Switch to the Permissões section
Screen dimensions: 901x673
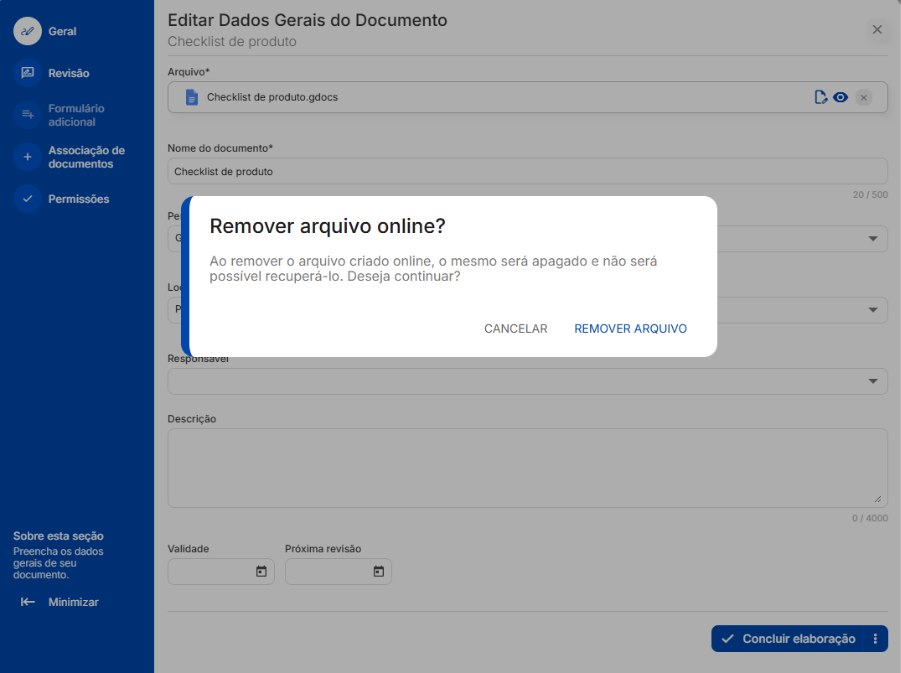click(78, 199)
